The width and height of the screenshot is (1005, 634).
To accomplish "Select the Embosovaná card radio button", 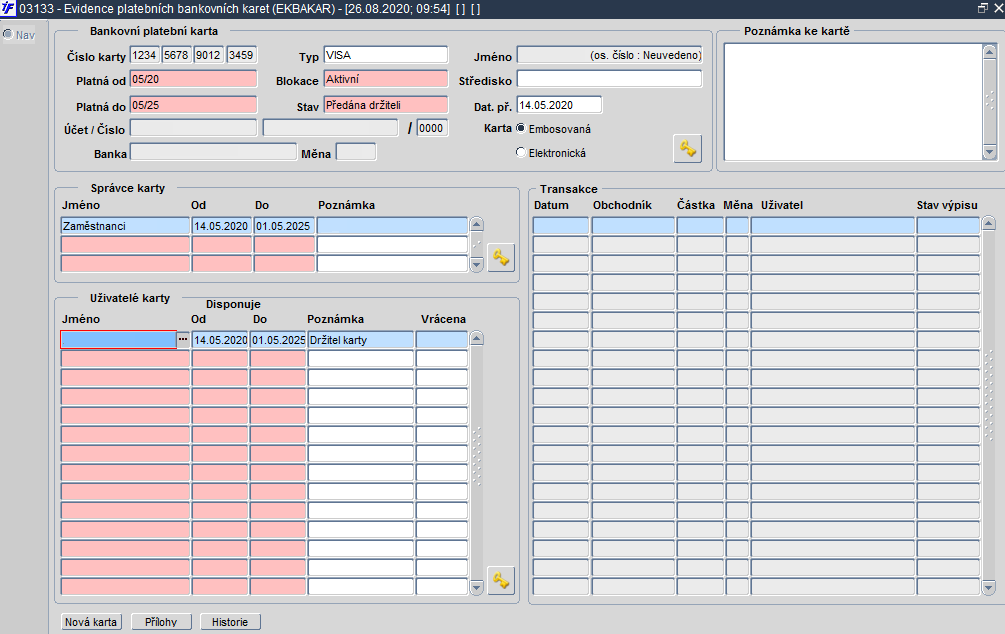I will click(x=520, y=128).
